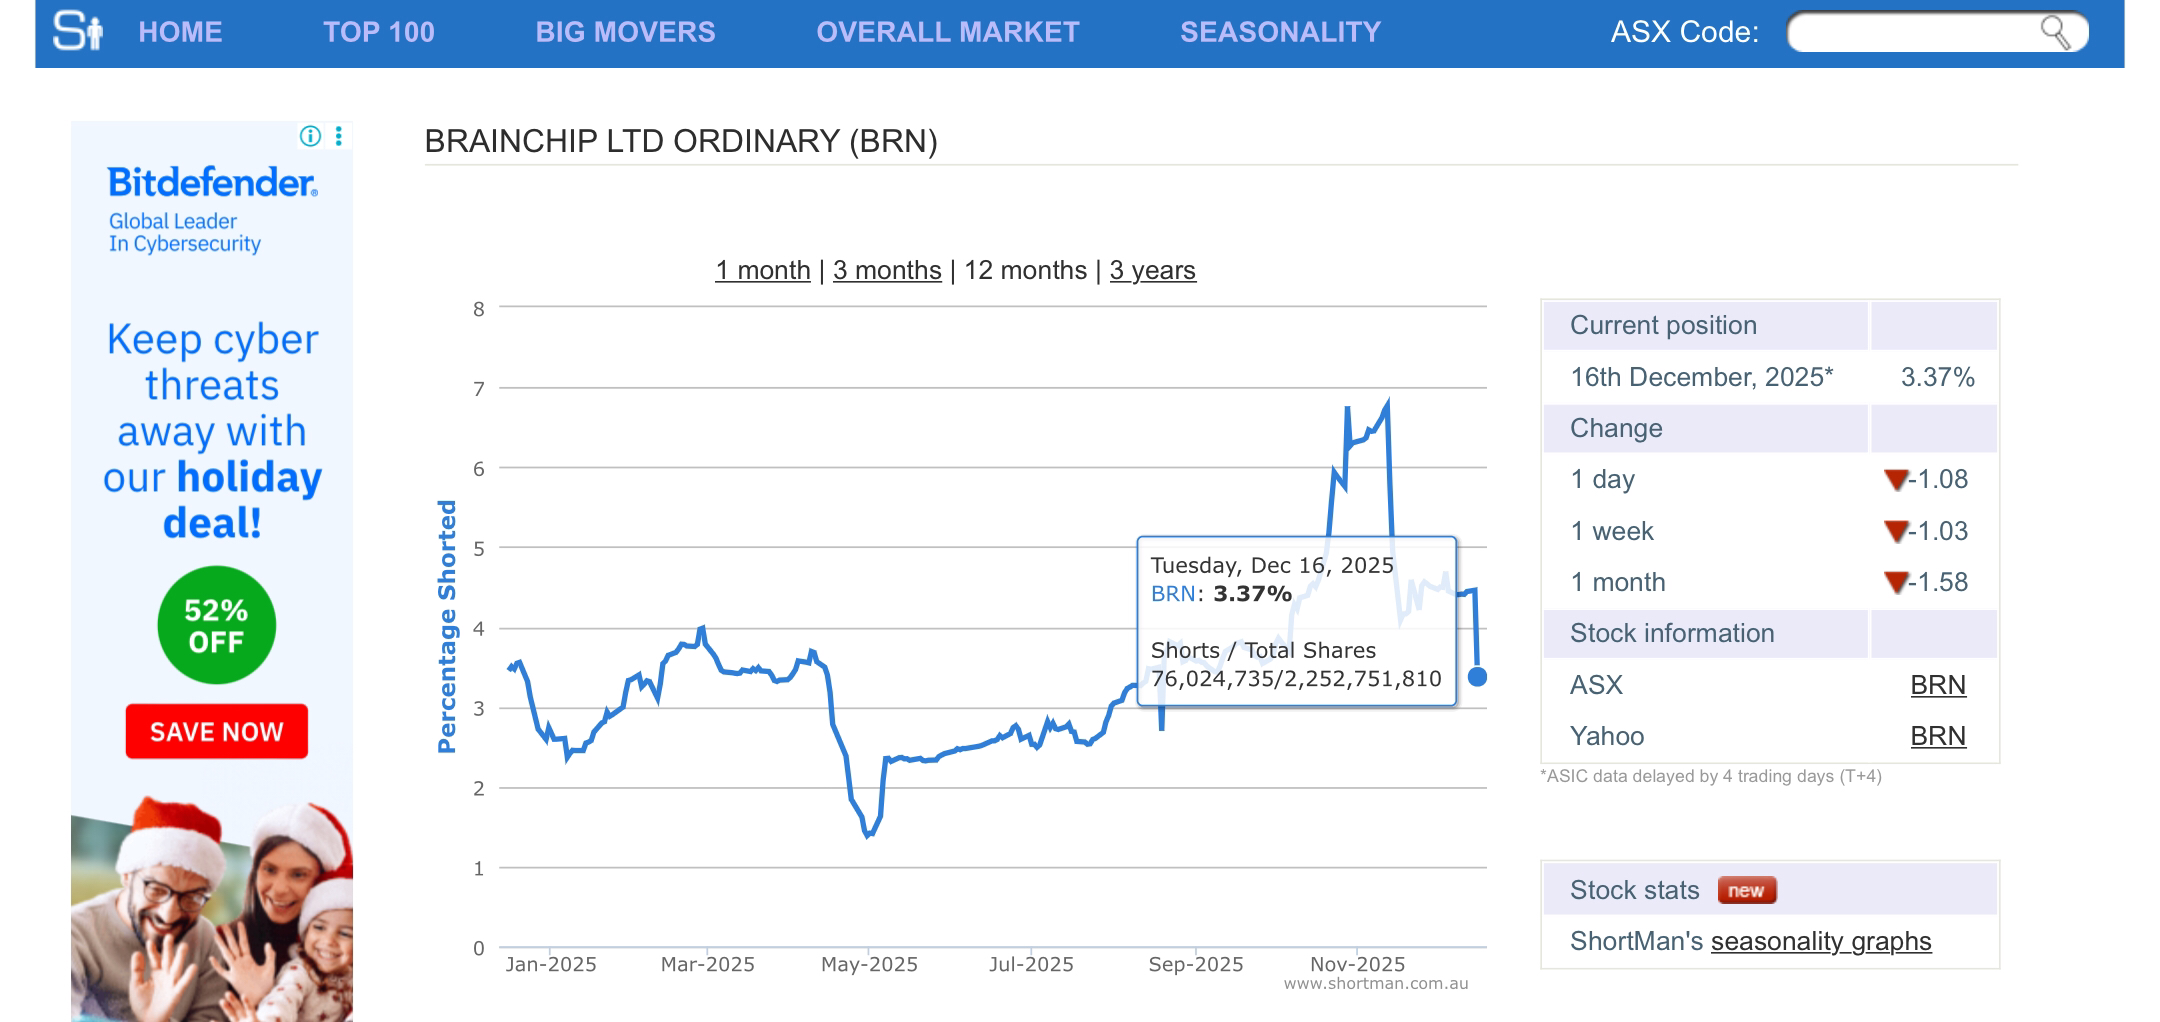Click the highlighted Dec 16 chart point
The image size is (2160, 1022).
pyautogui.click(x=1477, y=677)
